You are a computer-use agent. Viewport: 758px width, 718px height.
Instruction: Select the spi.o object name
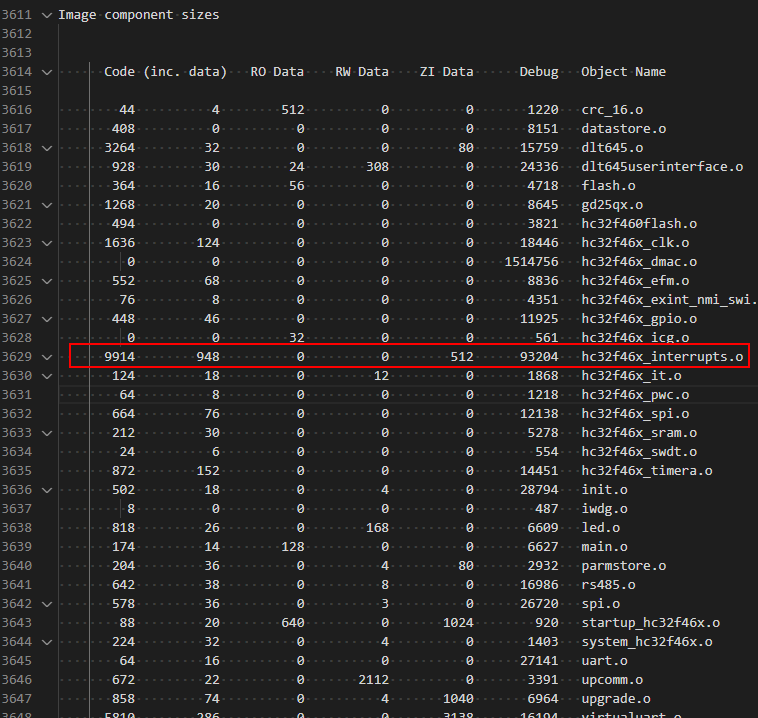pyautogui.click(x=600, y=604)
